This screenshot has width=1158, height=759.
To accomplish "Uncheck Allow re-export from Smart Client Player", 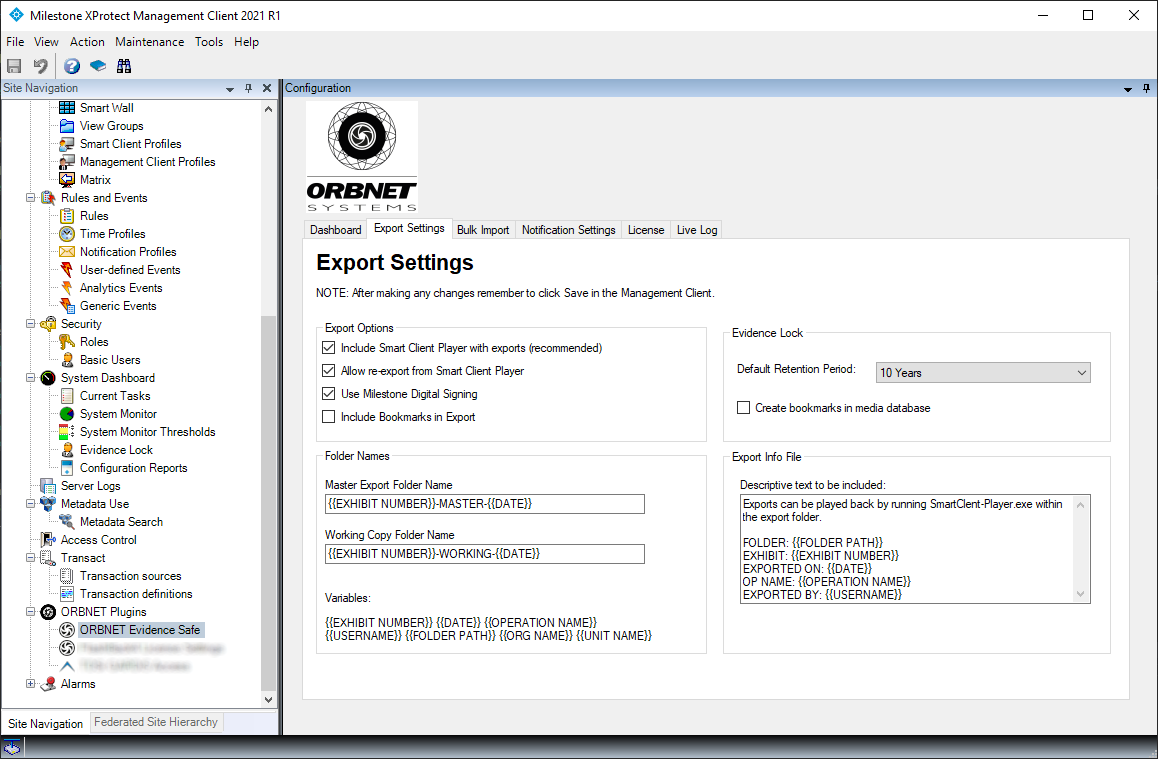I will [x=329, y=371].
